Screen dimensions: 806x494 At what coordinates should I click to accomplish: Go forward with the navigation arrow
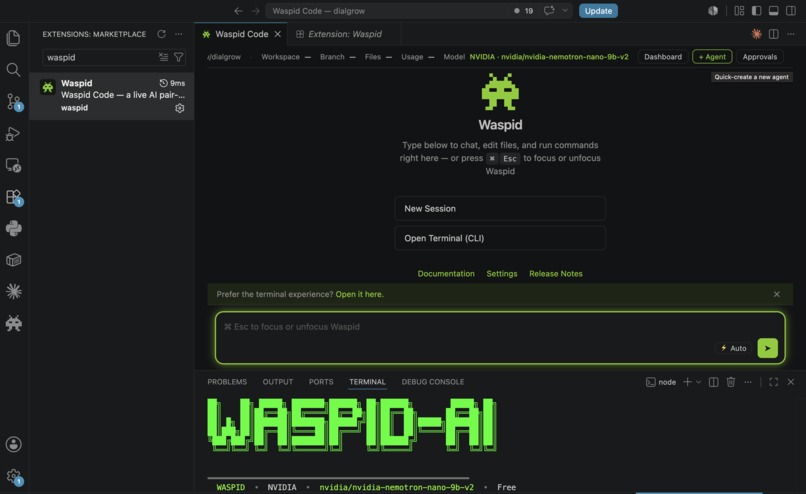tap(255, 11)
